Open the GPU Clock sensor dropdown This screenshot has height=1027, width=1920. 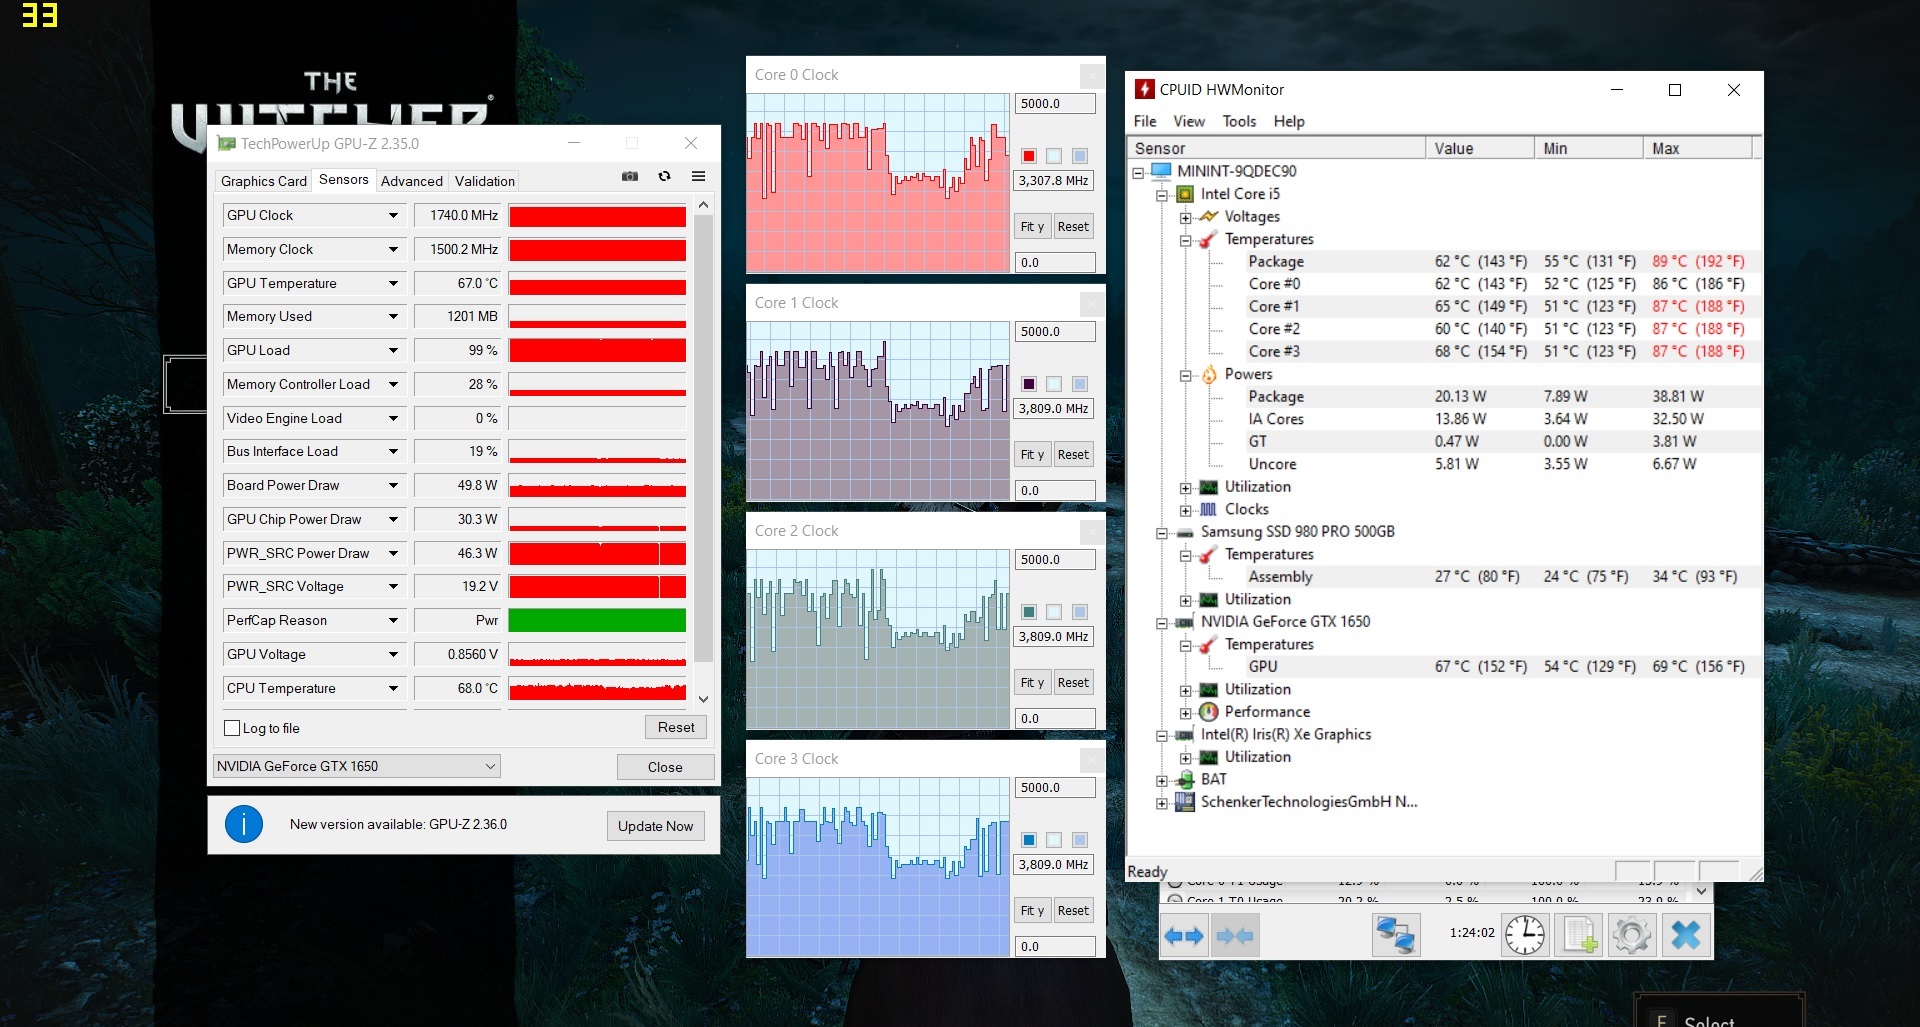coord(393,215)
